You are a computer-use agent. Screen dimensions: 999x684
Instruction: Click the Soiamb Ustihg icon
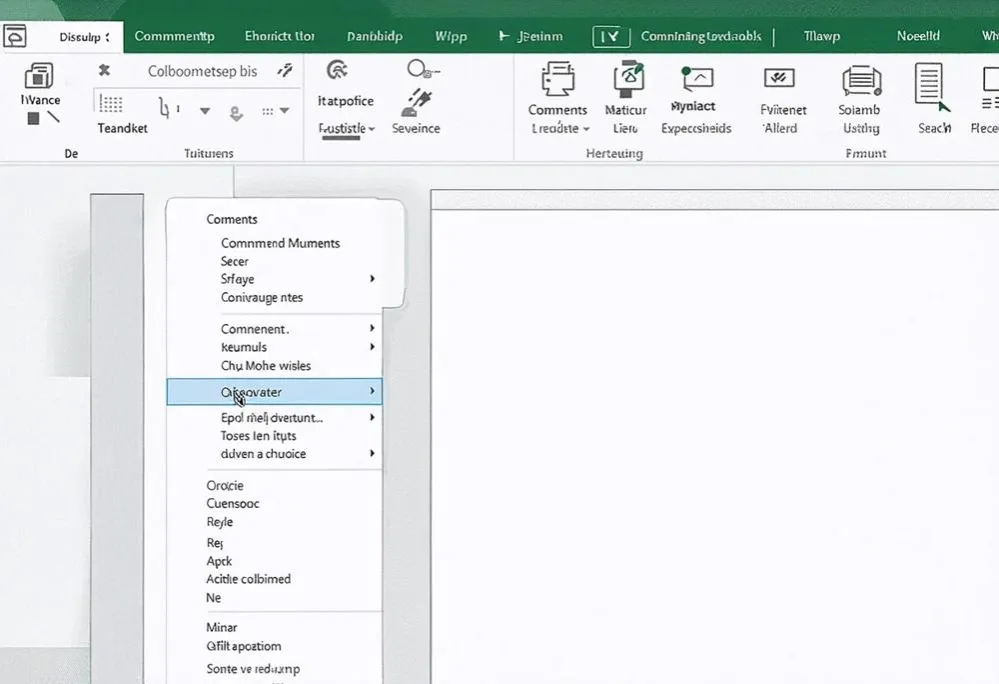pos(860,80)
